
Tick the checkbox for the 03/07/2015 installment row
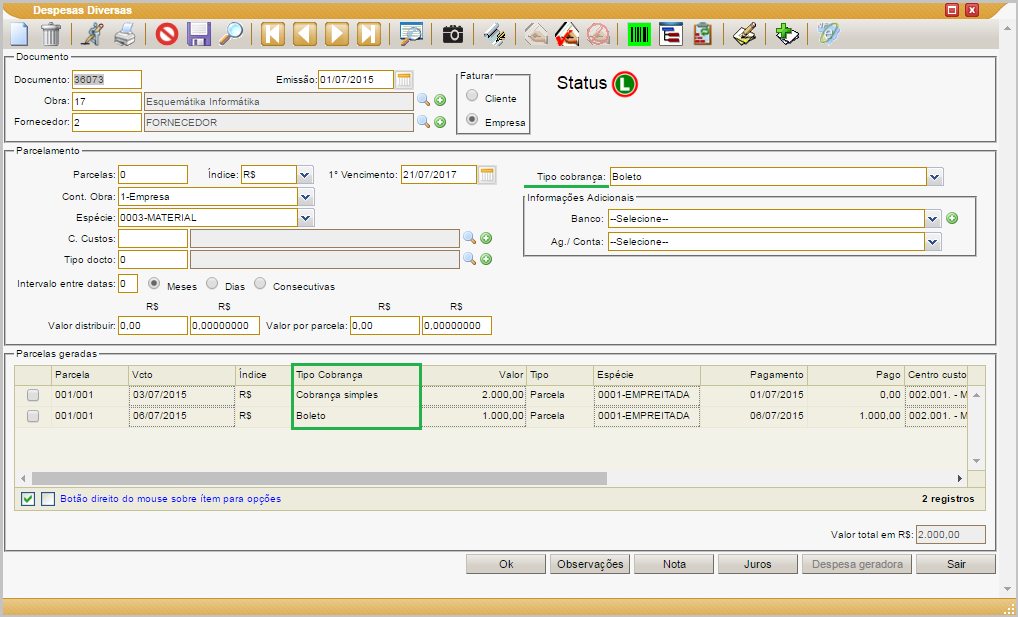pos(33,395)
